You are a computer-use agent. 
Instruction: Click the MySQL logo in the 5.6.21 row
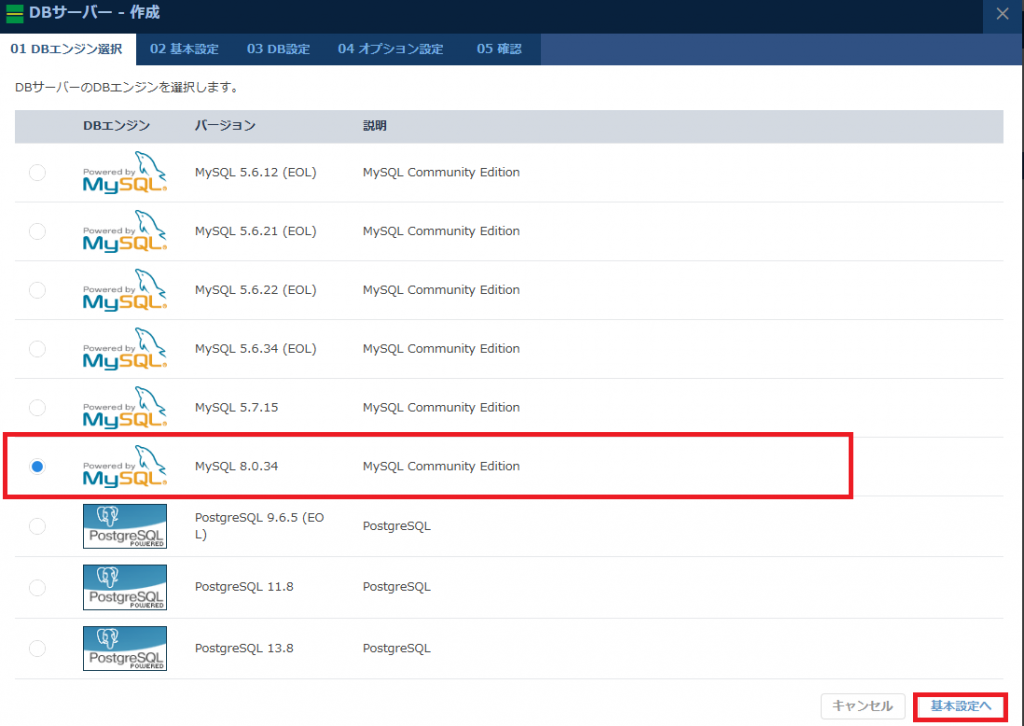coord(125,231)
